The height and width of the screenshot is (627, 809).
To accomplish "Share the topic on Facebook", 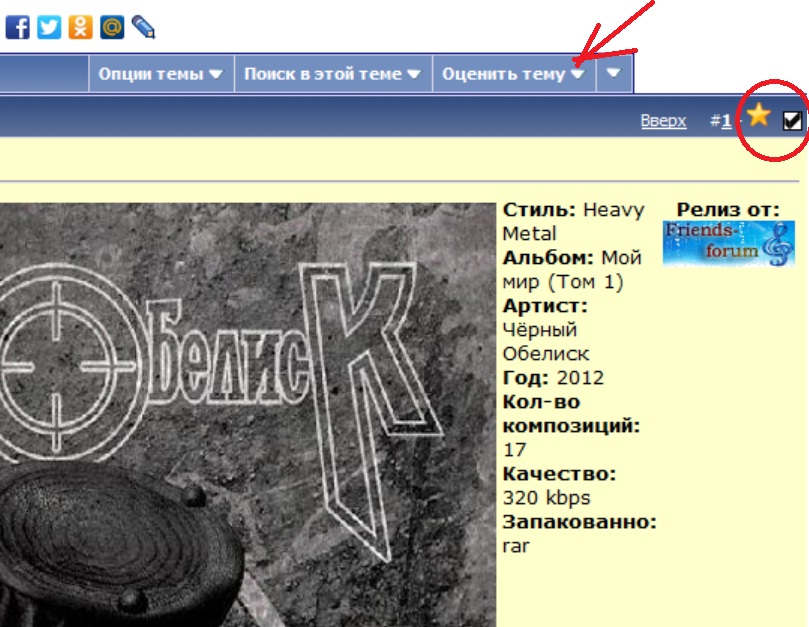I will tap(18, 27).
